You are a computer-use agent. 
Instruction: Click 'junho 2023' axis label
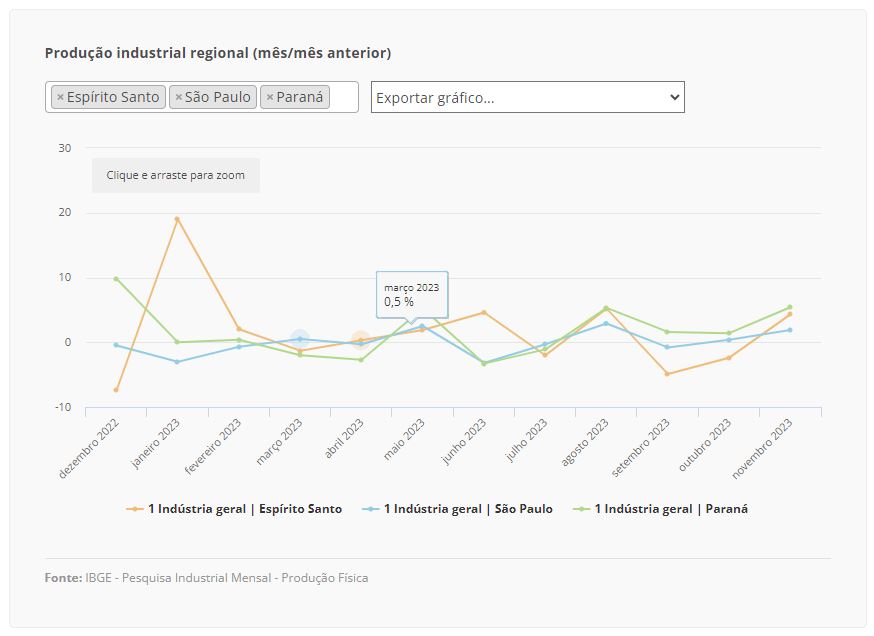(464, 442)
